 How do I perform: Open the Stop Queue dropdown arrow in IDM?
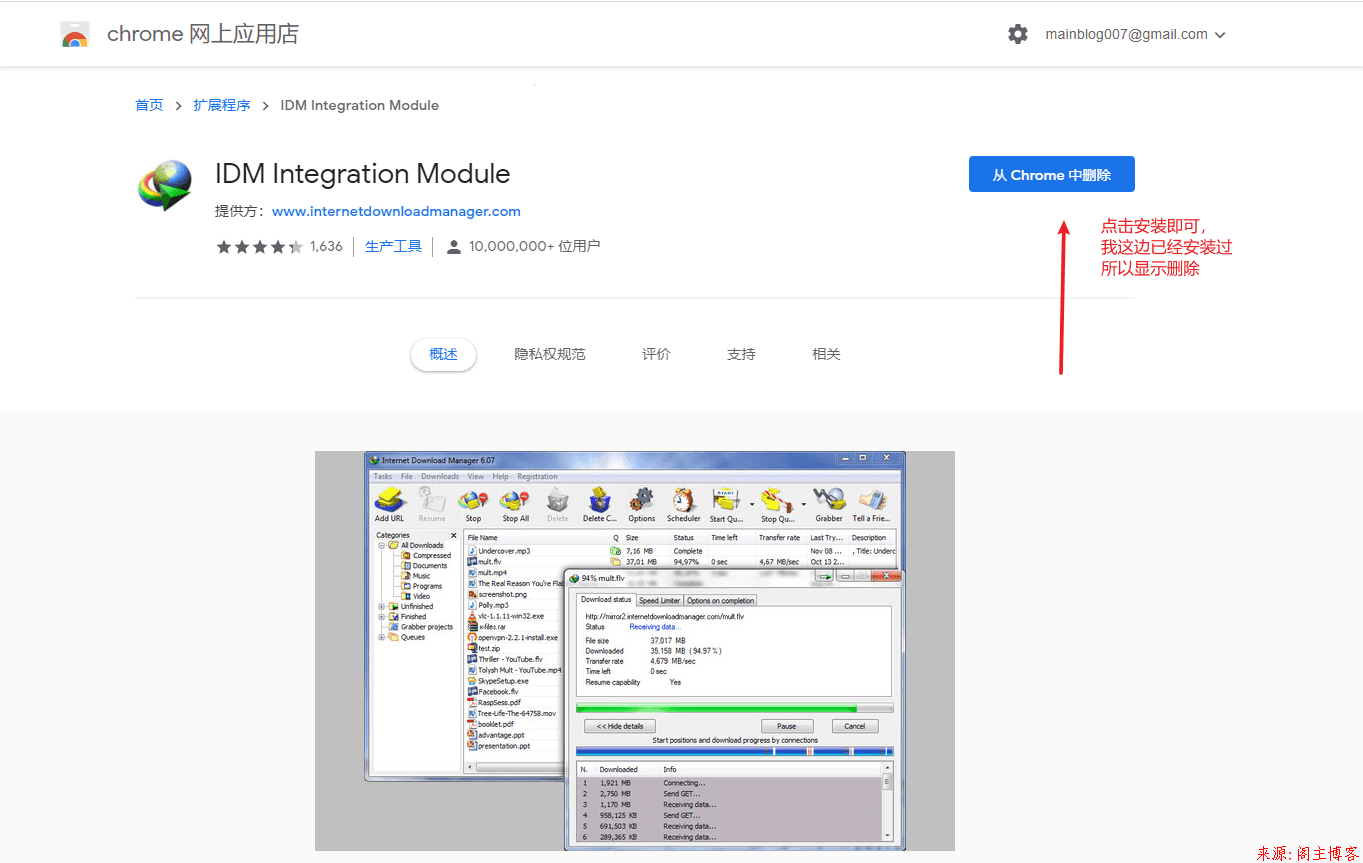tap(802, 504)
